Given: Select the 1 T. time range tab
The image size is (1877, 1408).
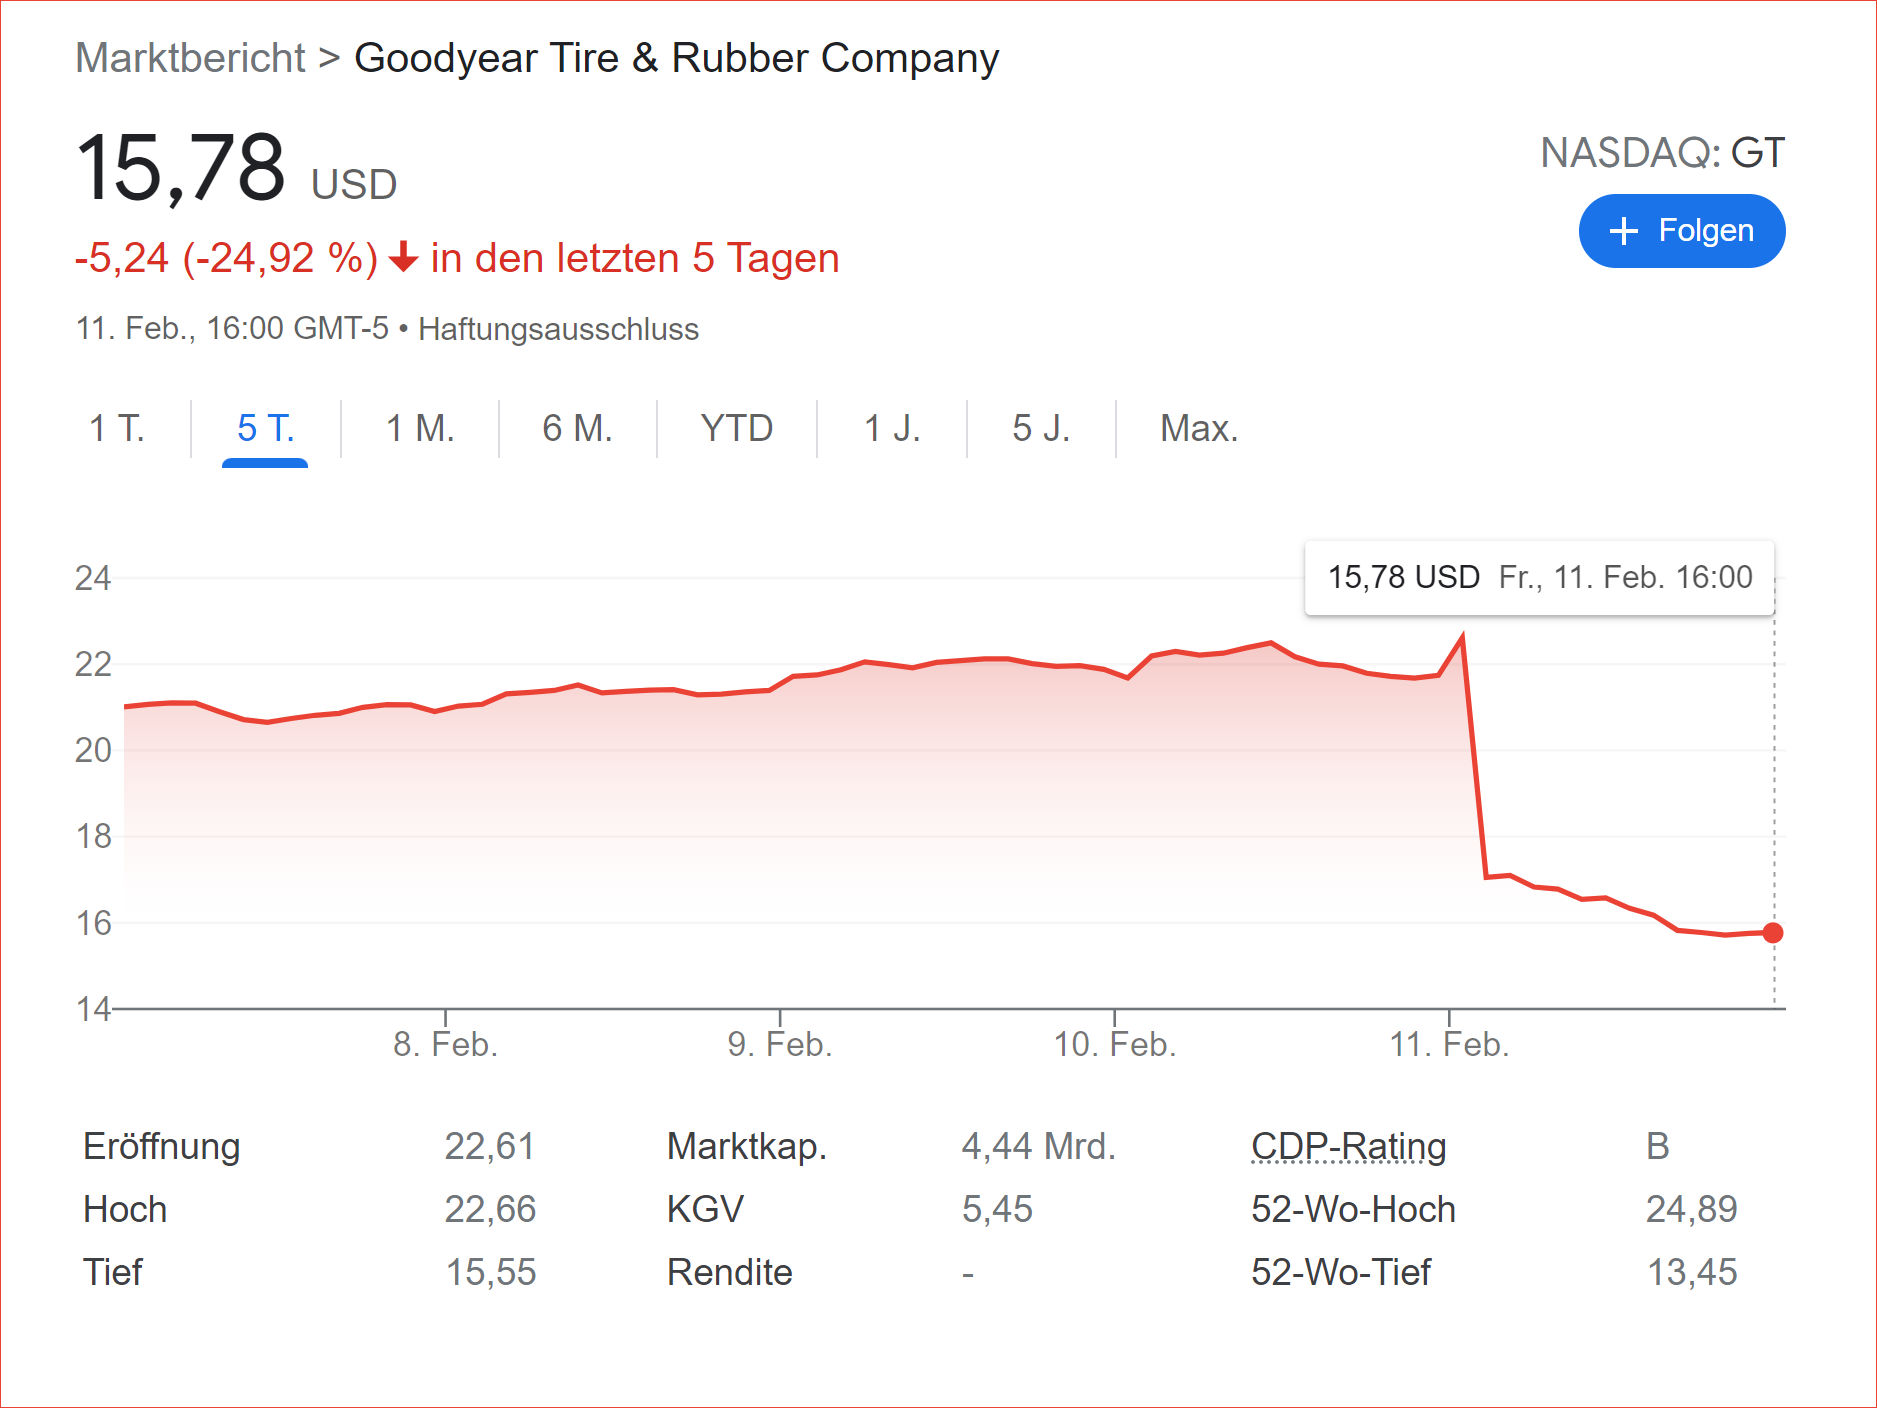Looking at the screenshot, I should point(117,428).
